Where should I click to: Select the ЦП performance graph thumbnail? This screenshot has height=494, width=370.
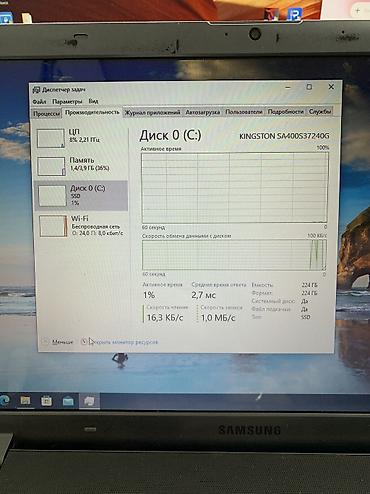pyautogui.click(x=51, y=138)
